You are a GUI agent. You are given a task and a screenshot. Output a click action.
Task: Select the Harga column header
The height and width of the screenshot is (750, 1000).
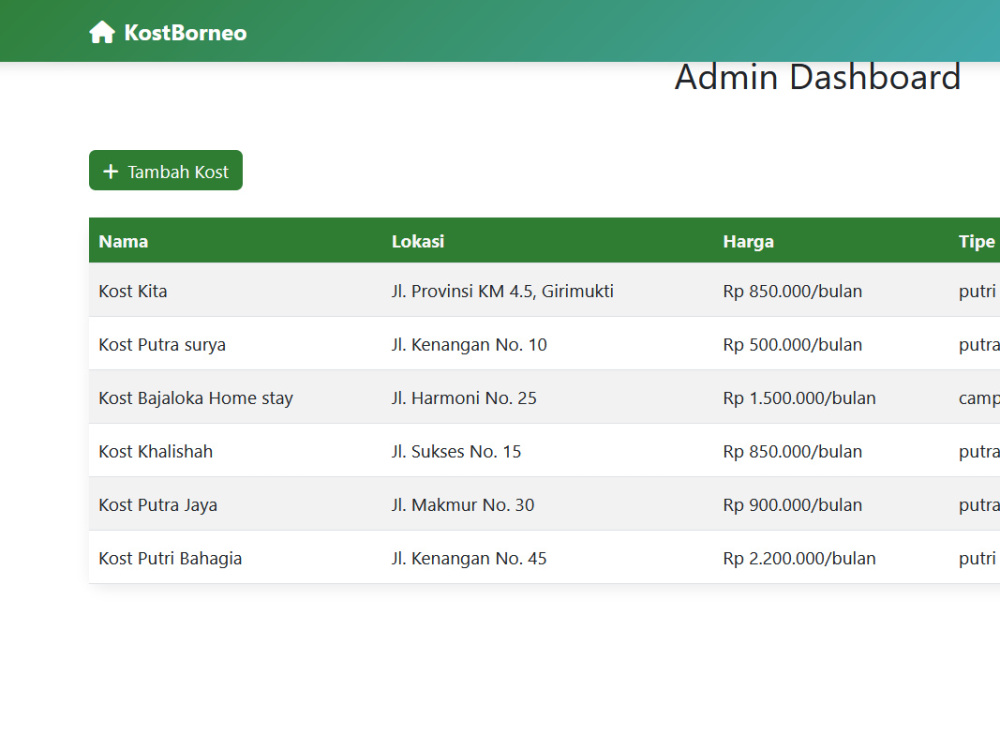click(x=748, y=242)
